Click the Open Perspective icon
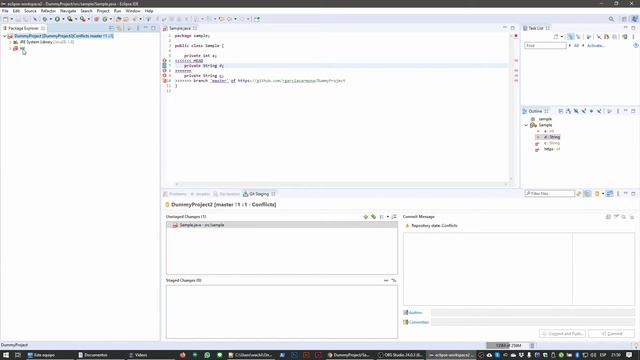This screenshot has height=360, width=640. (624, 19)
